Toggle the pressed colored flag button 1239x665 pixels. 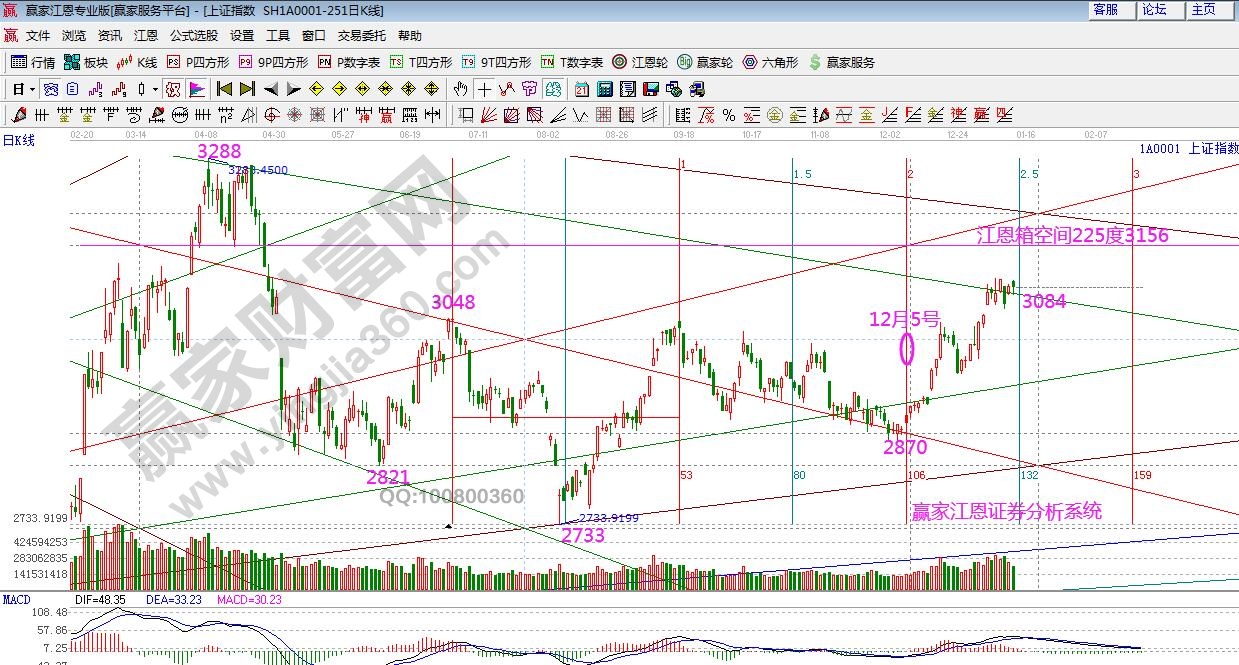point(197,89)
